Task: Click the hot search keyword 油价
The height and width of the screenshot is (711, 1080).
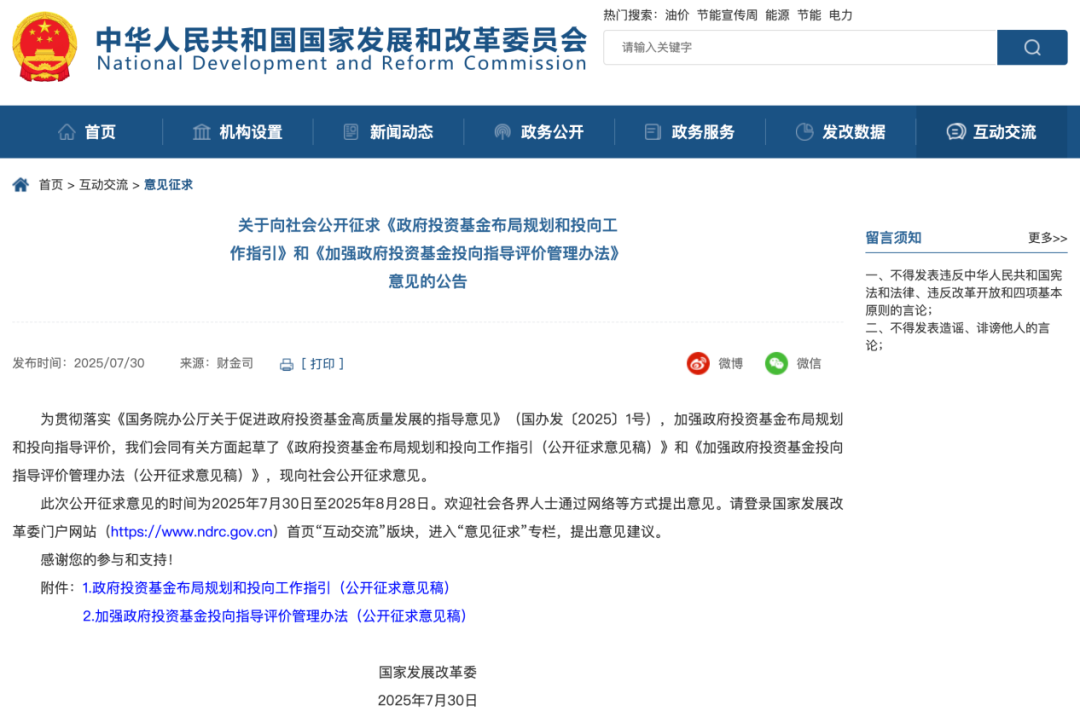Action: click(678, 15)
